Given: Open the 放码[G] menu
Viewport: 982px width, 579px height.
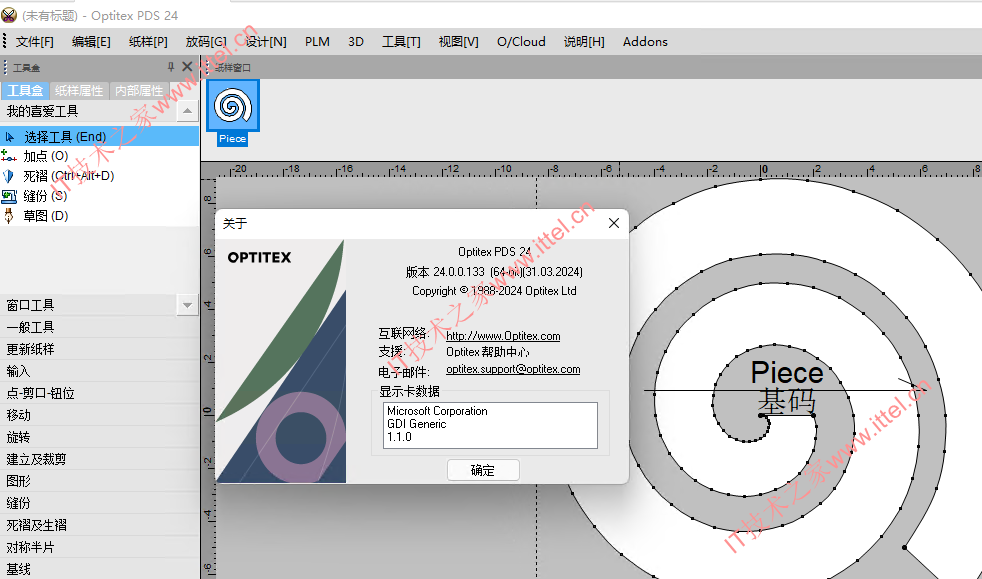Looking at the screenshot, I should (x=206, y=42).
